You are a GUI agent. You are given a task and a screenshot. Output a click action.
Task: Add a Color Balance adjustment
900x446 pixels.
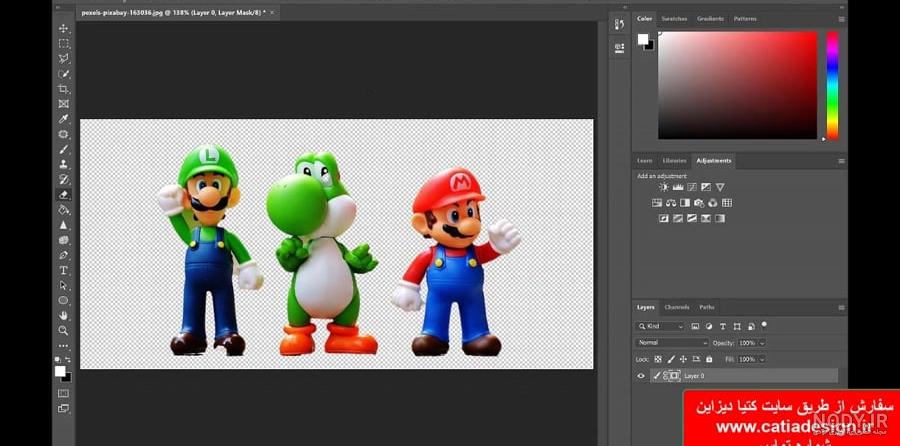pyautogui.click(x=671, y=203)
